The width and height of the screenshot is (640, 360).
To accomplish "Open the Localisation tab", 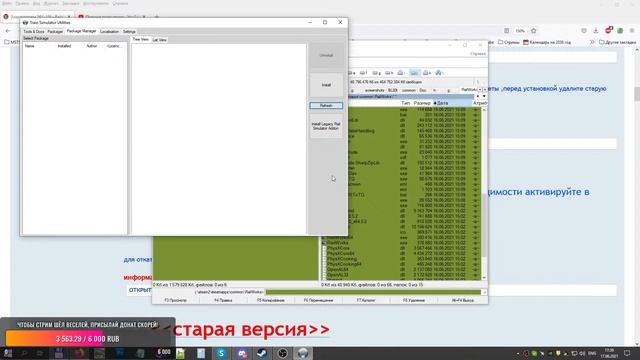I will tap(109, 31).
